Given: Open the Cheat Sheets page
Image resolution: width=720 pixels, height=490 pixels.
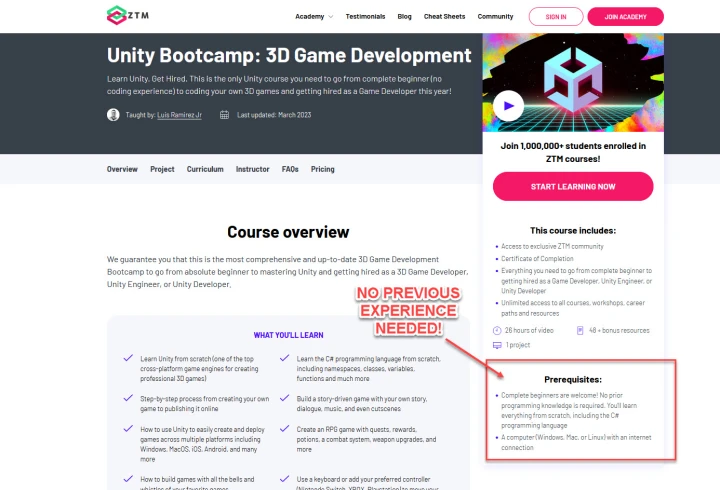Looking at the screenshot, I should click(444, 17).
